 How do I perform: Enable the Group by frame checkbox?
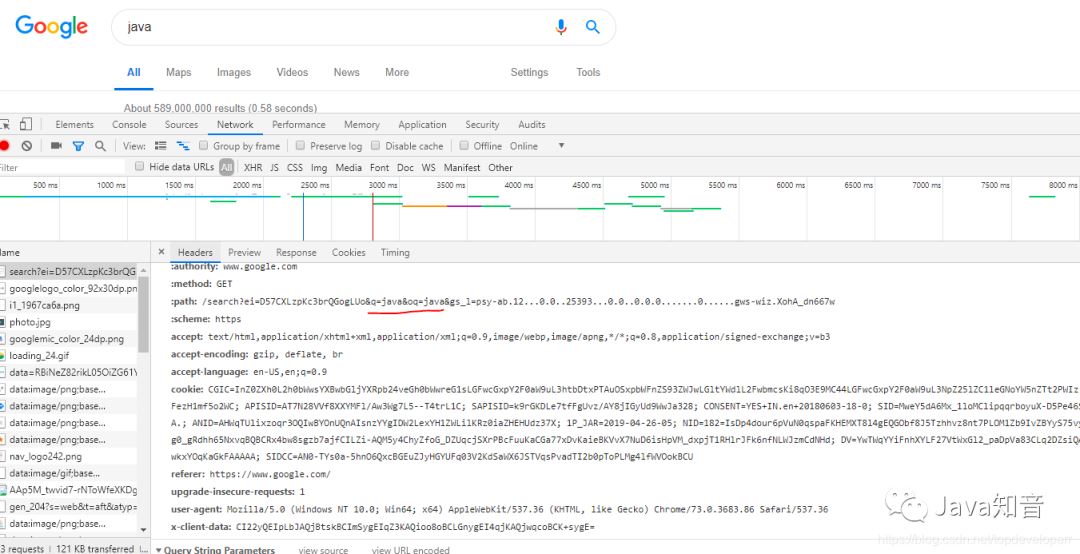pos(203,145)
